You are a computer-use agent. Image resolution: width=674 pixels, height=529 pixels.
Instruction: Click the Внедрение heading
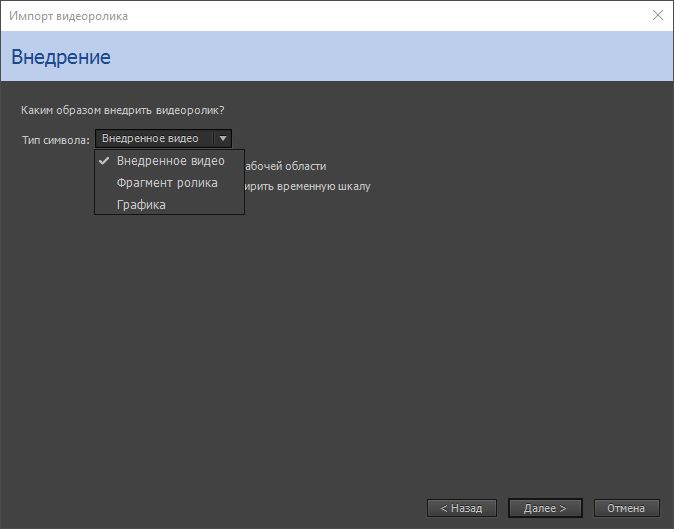(61, 57)
